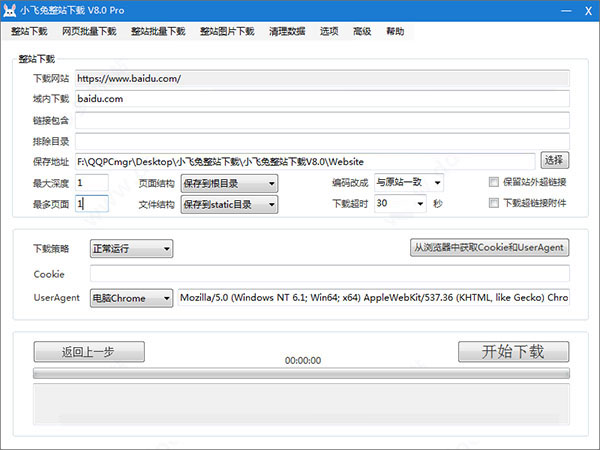The image size is (600, 450).
Task: Click the 最多页面 input field
Action: (x=92, y=204)
